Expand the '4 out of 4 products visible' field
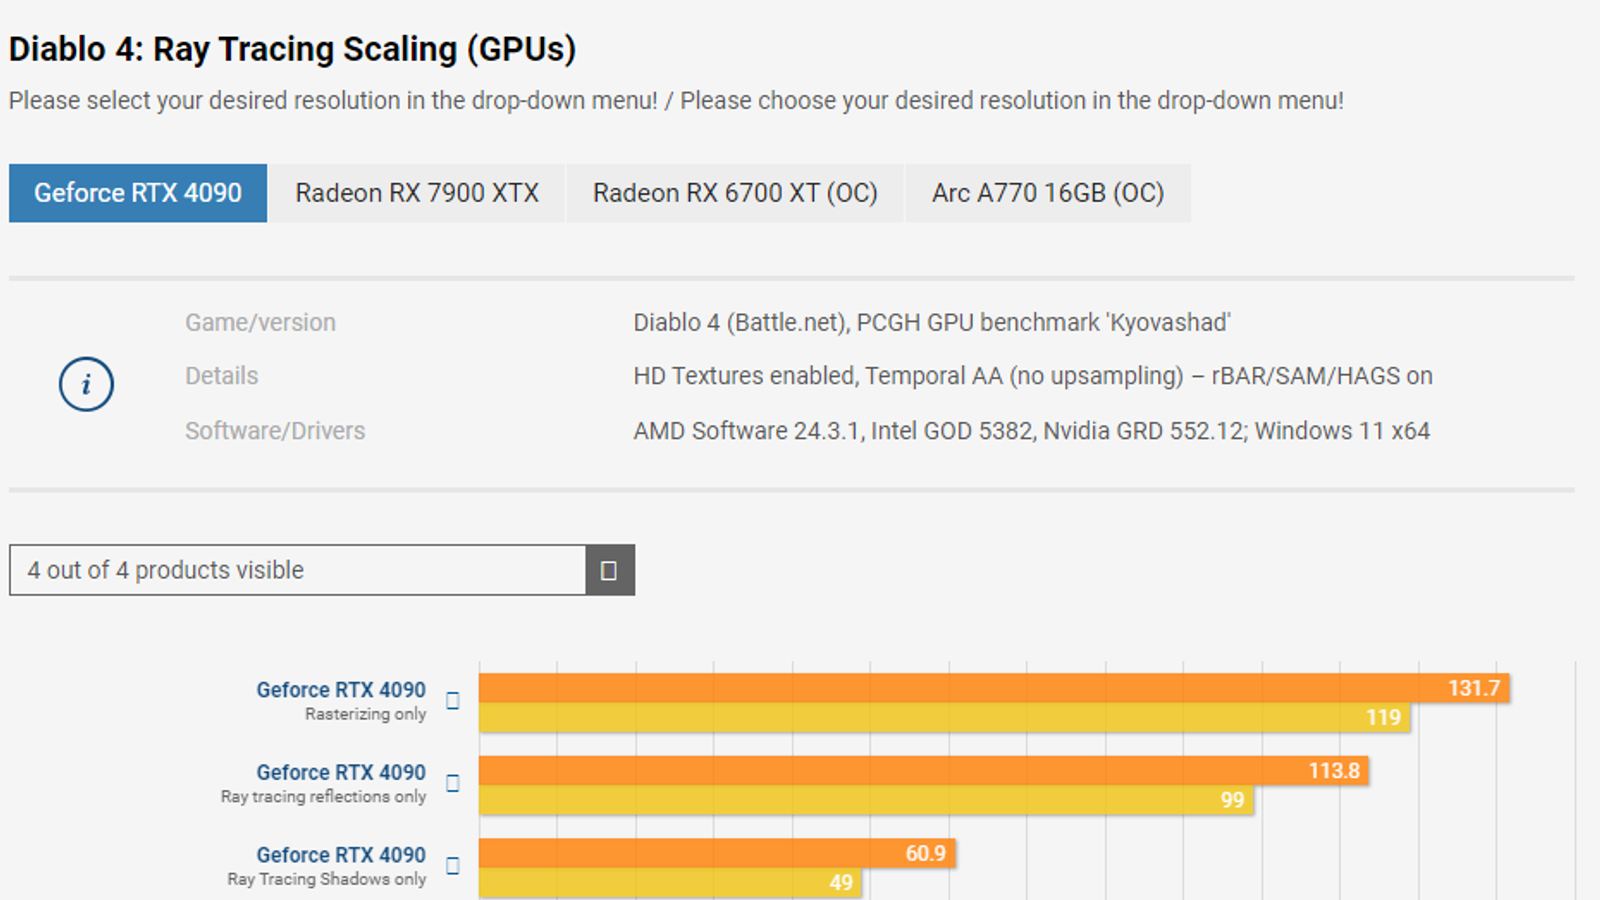Viewport: 1600px width, 900px height. pos(297,570)
